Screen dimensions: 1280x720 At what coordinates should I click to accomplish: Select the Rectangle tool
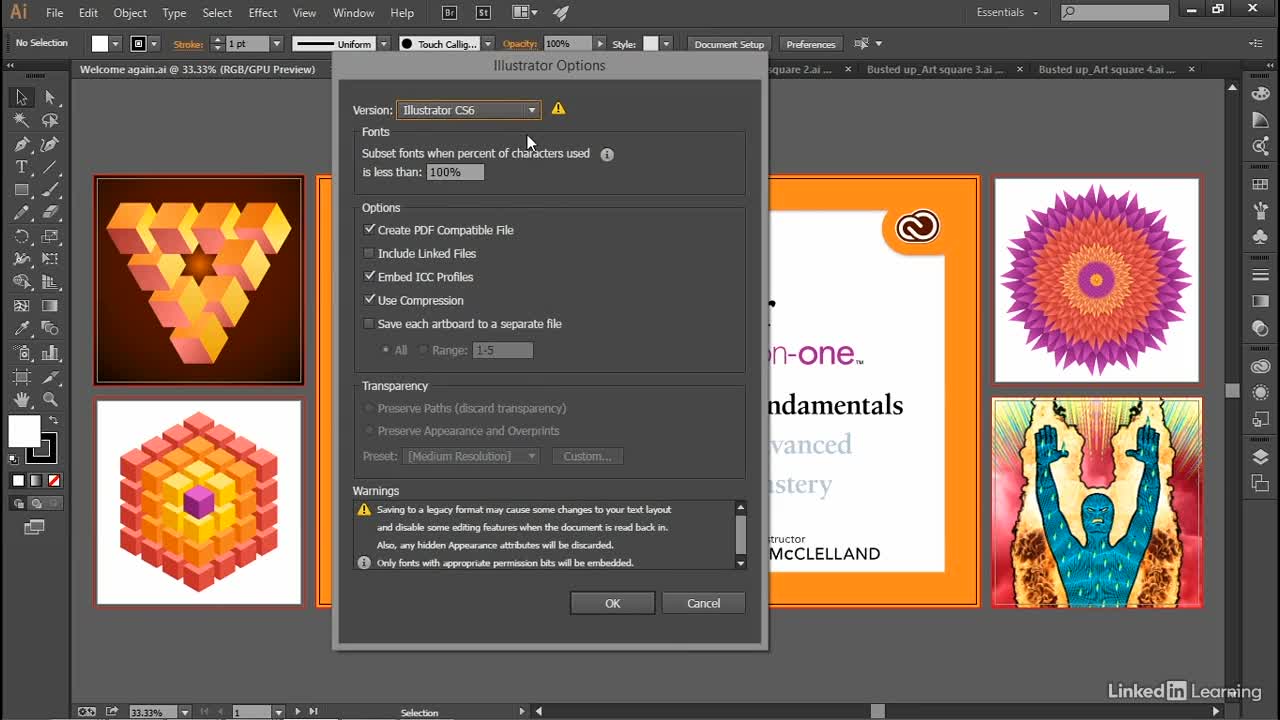coord(21,190)
